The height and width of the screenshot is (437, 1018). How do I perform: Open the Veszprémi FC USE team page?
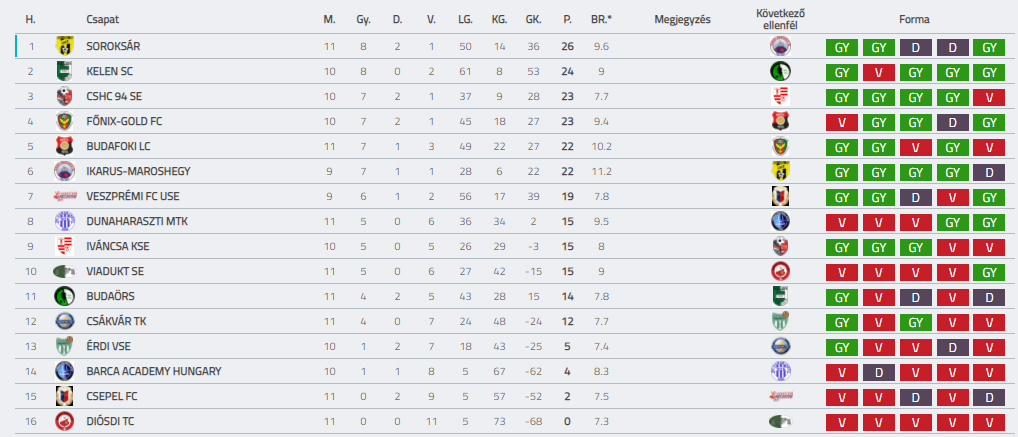coord(132,196)
